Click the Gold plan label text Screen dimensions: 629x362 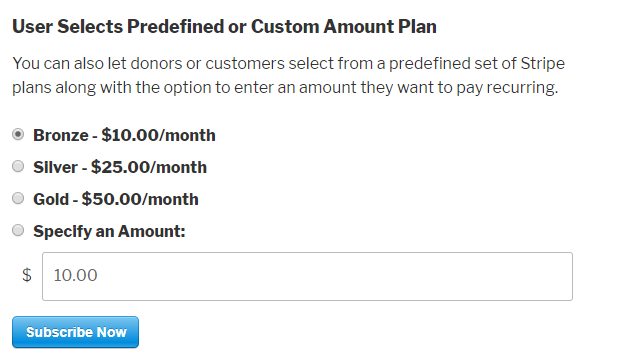coord(116,199)
